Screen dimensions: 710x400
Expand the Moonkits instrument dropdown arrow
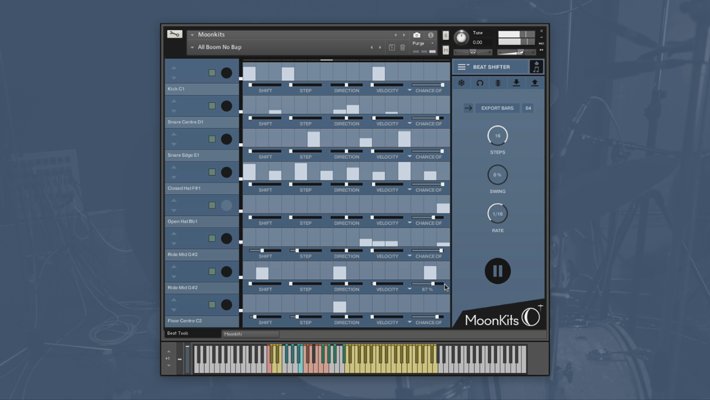pos(192,35)
